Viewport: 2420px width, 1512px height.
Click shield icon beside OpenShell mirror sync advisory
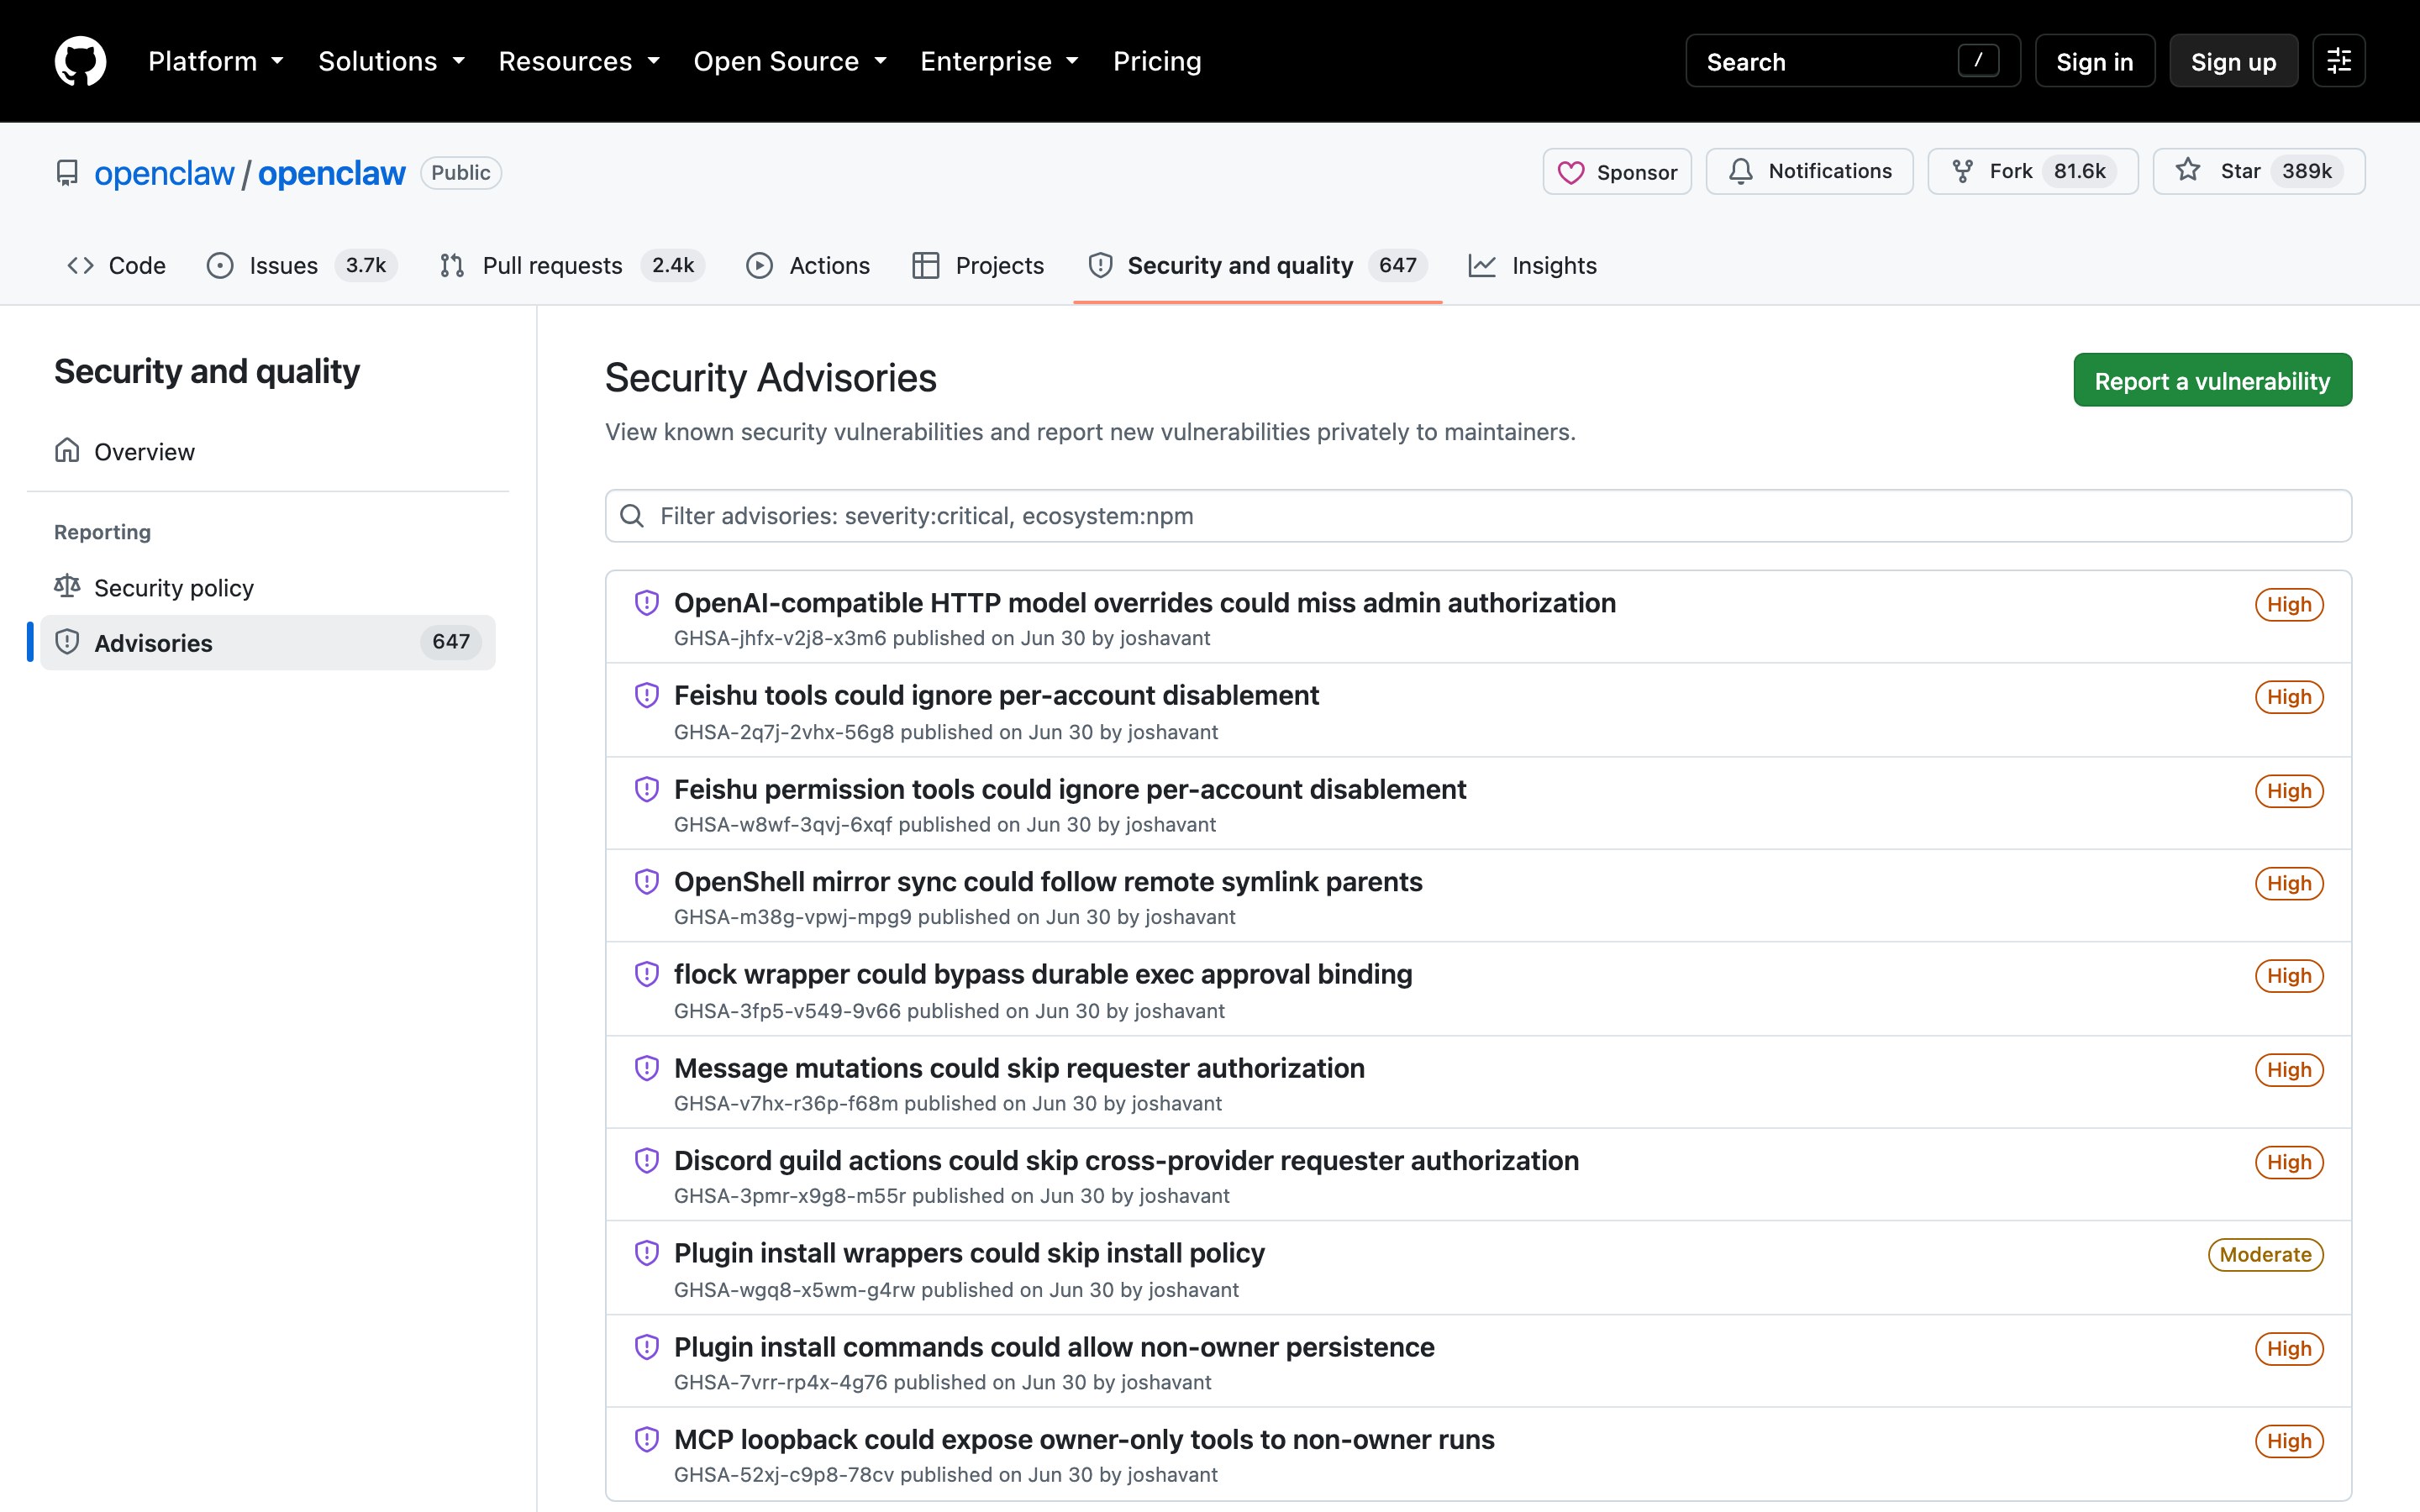[x=647, y=882]
